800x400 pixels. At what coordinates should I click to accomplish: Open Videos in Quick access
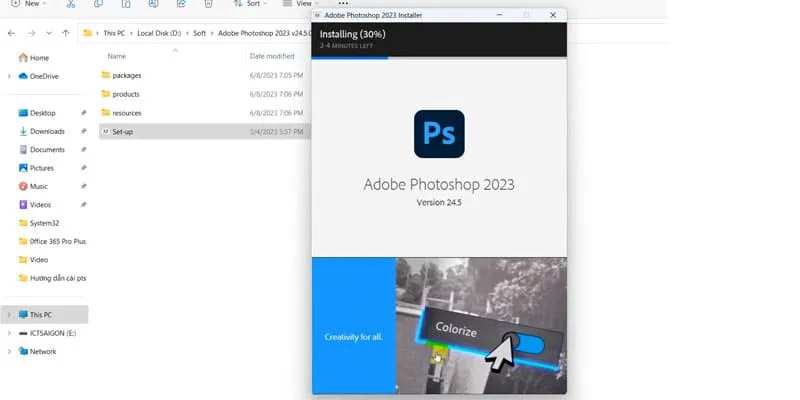pyautogui.click(x=40, y=205)
